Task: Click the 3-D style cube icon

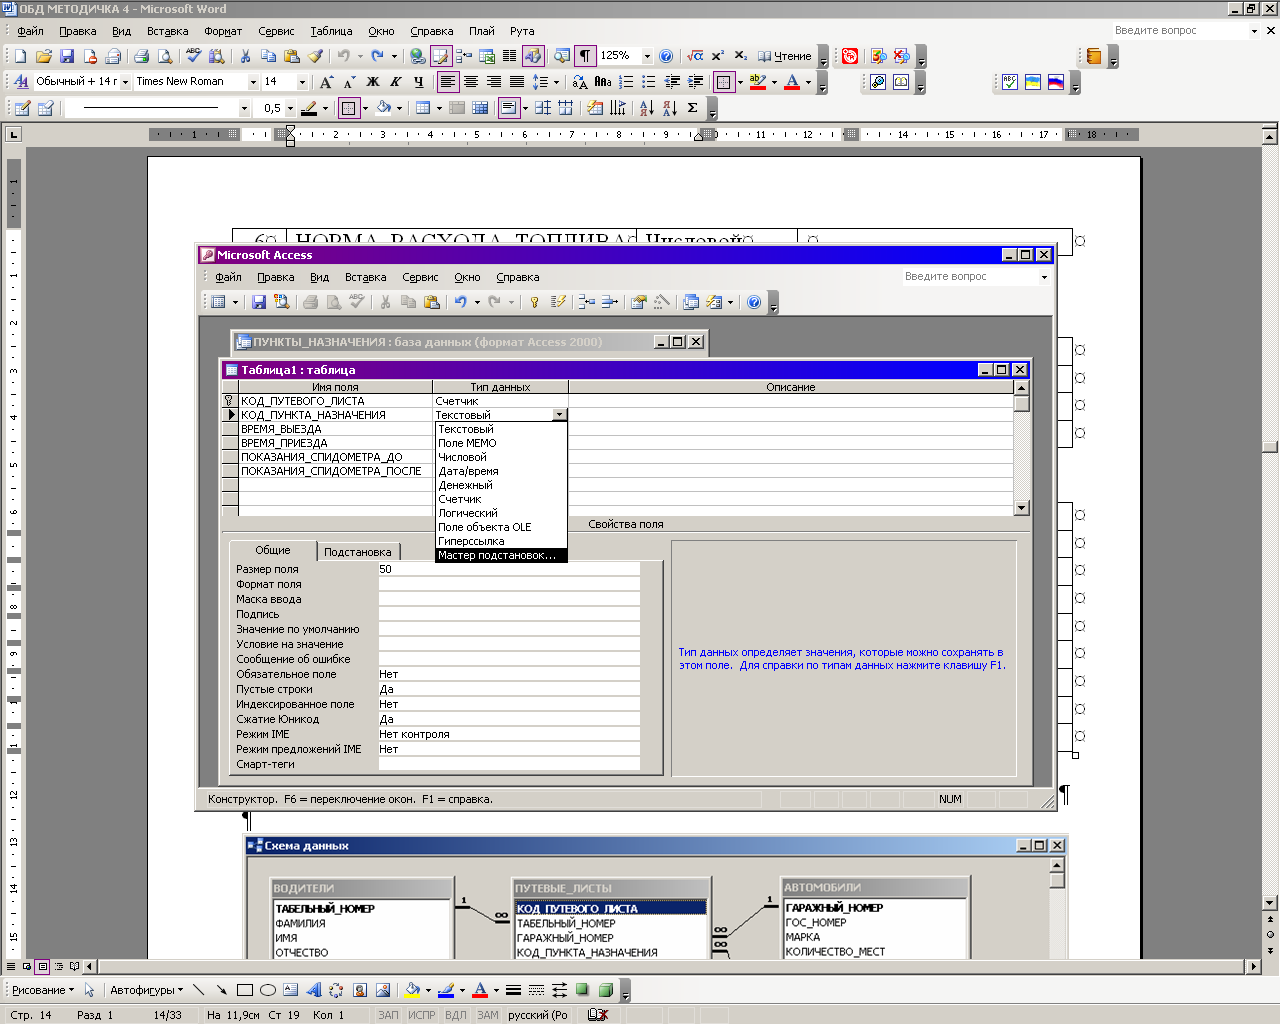Action: tap(605, 990)
